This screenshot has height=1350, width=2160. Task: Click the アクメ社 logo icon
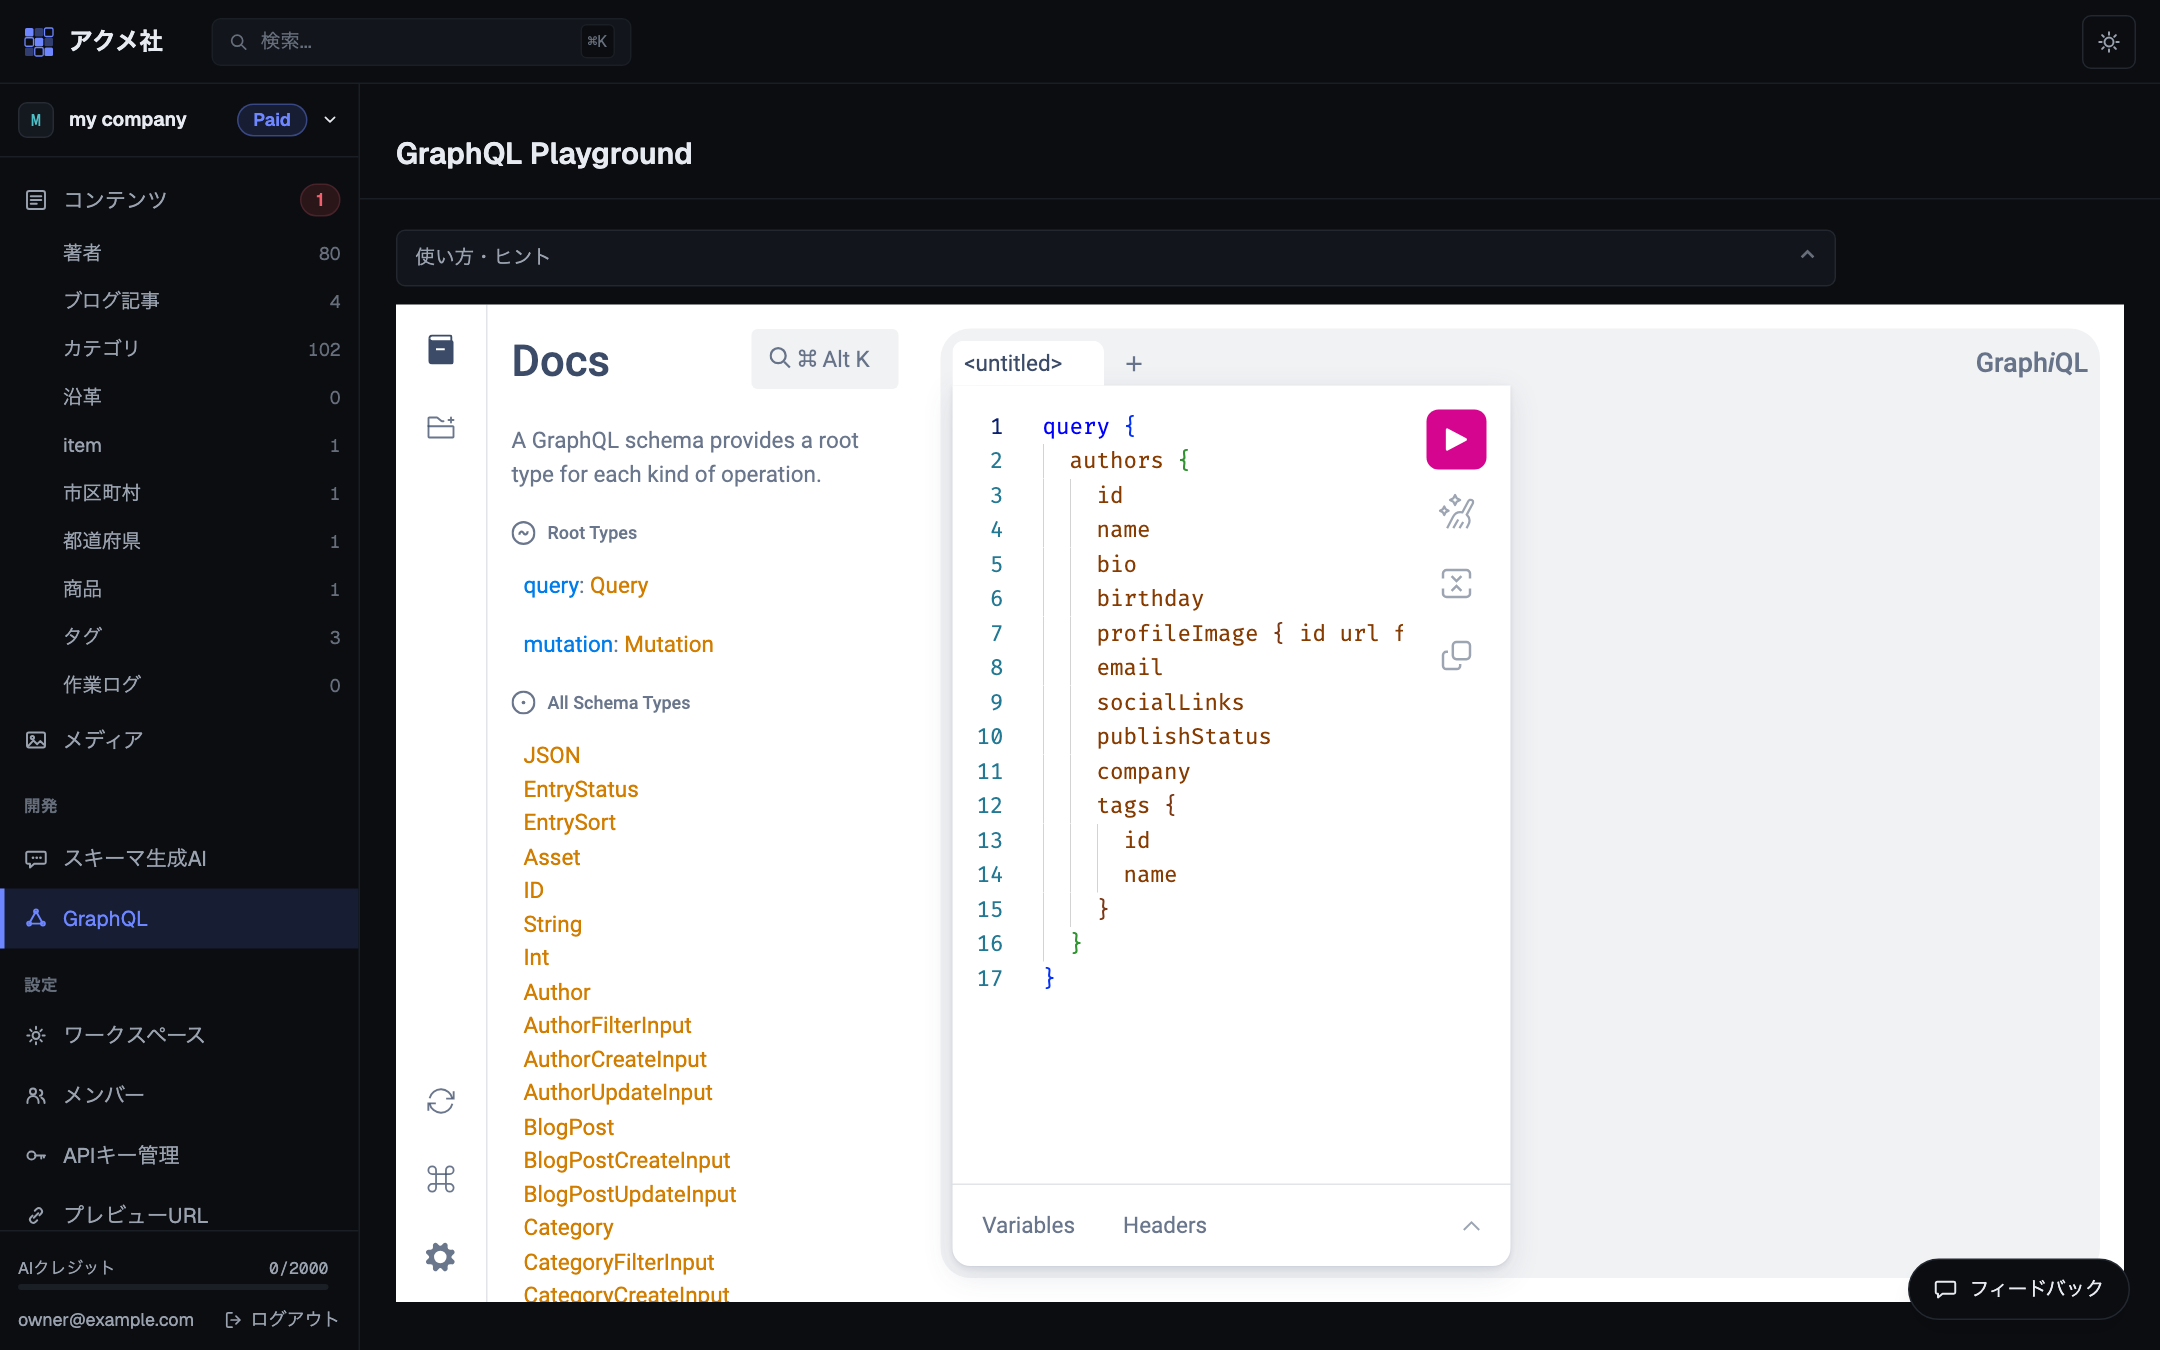(x=39, y=41)
